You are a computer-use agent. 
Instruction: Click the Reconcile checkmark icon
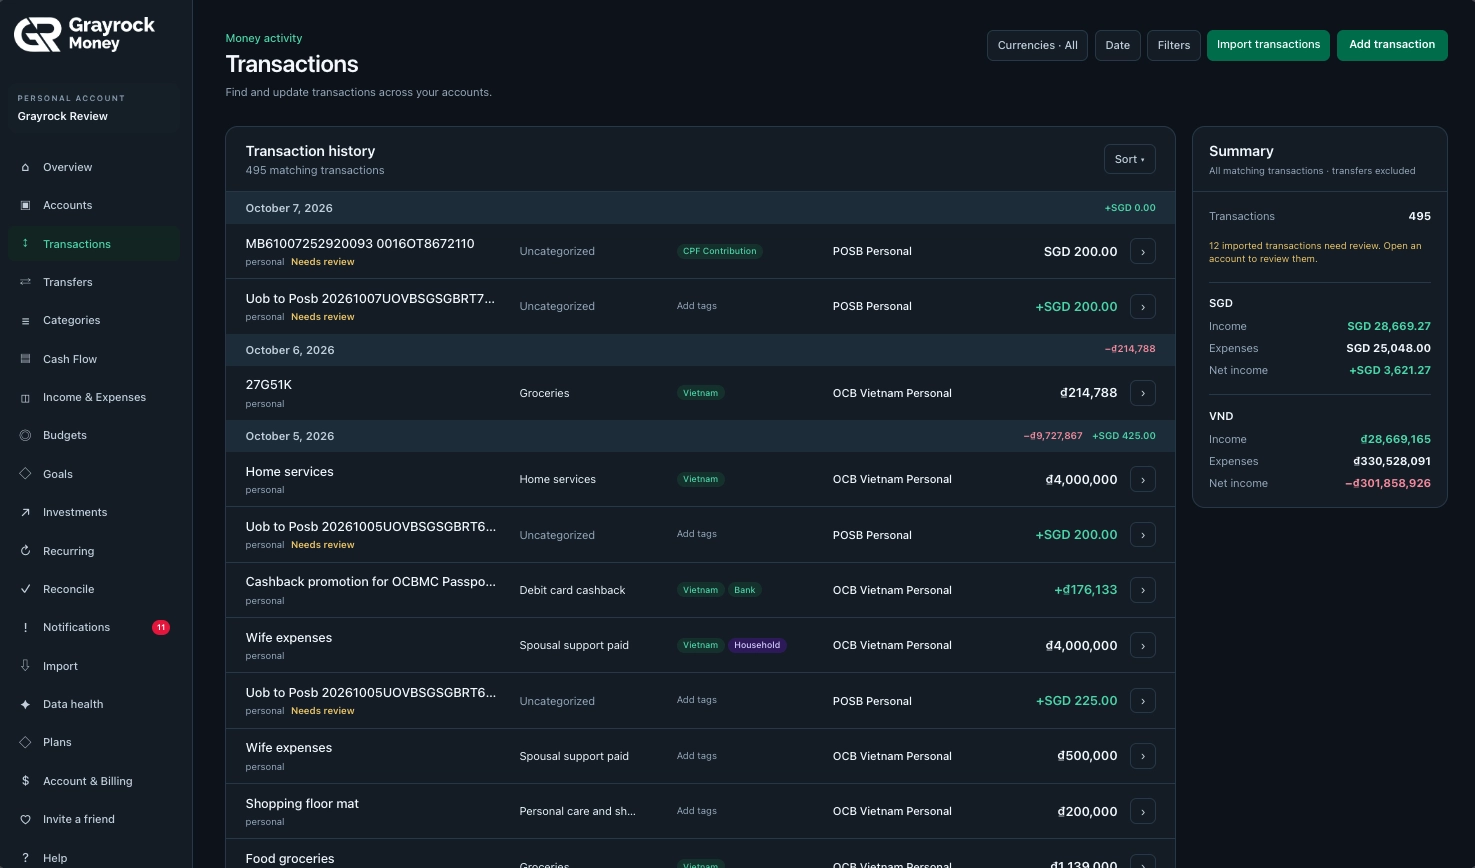point(25,589)
